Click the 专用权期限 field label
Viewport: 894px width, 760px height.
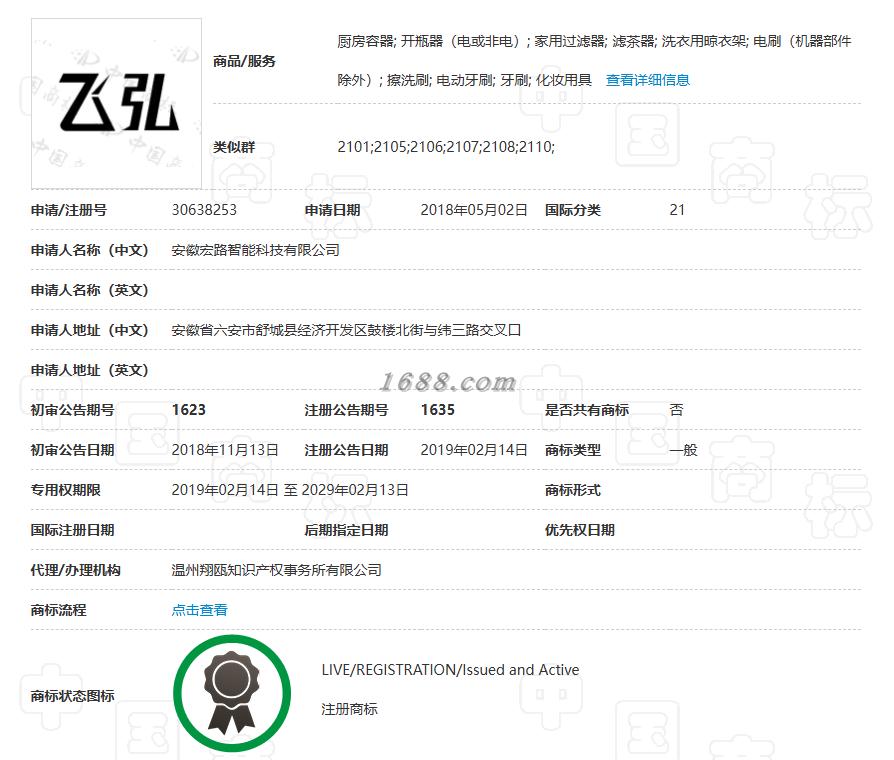[66, 490]
